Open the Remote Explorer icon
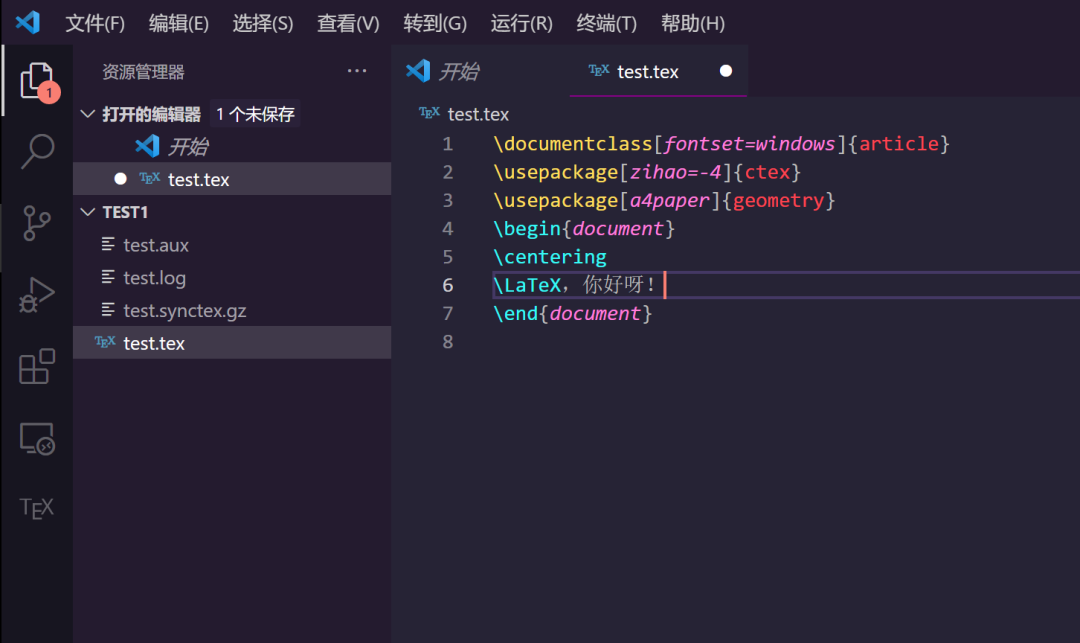The height and width of the screenshot is (643, 1080). pos(37,439)
